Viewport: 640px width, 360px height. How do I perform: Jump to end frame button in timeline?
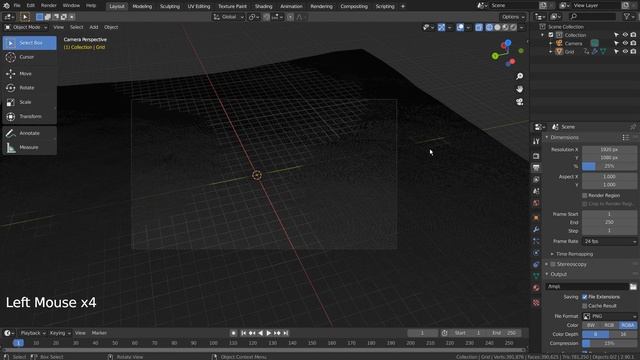286,333
